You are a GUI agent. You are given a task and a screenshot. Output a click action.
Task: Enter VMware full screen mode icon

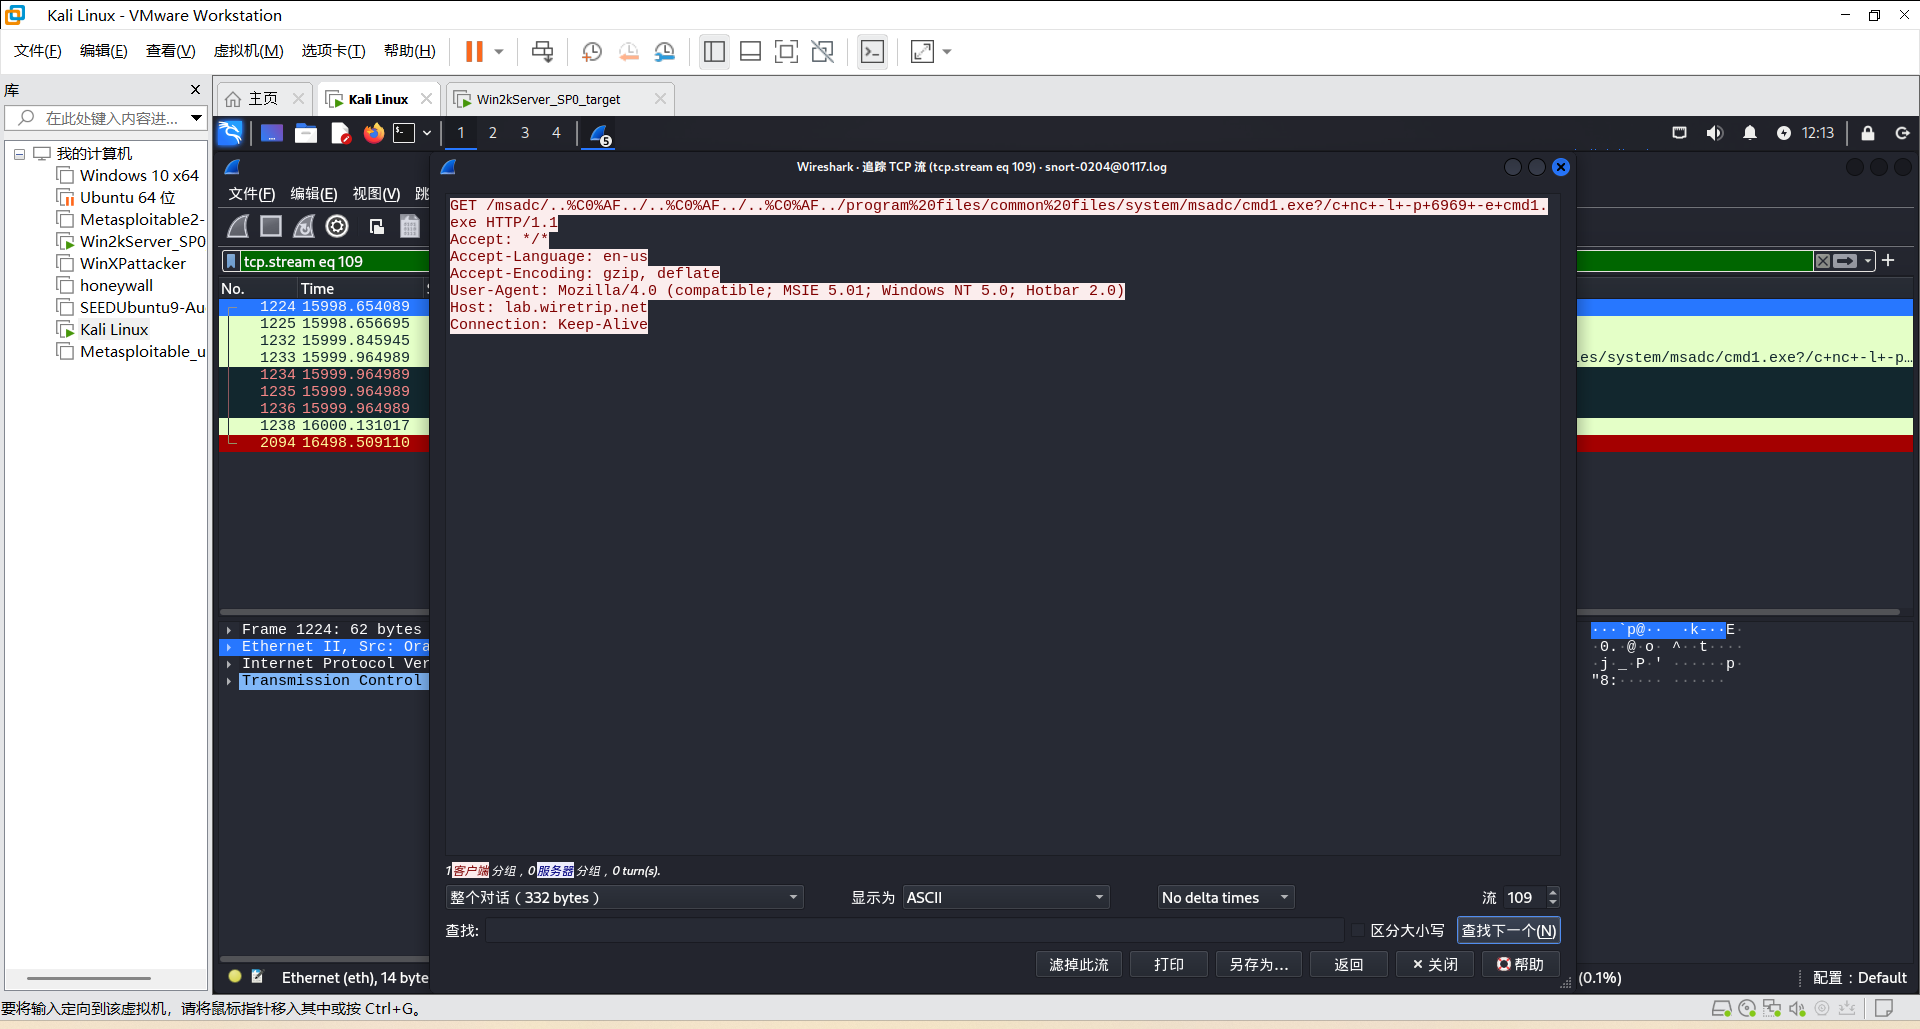[x=786, y=51]
